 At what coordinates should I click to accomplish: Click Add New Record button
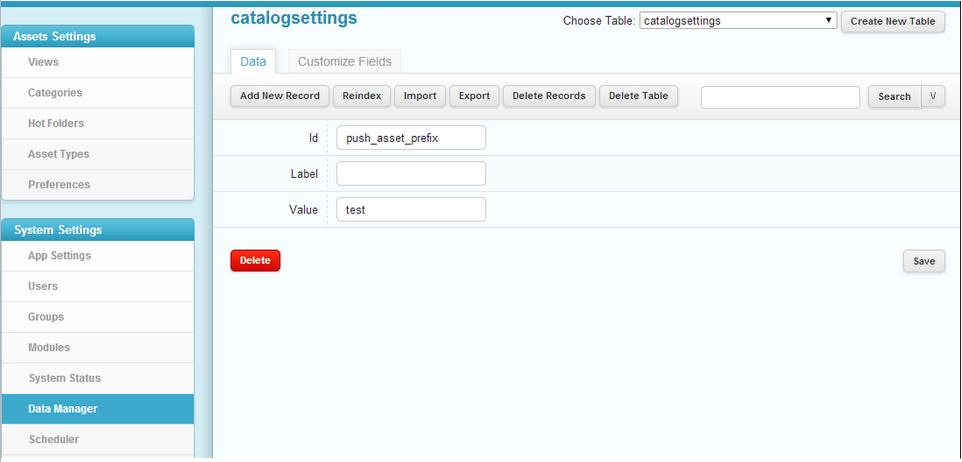[280, 96]
